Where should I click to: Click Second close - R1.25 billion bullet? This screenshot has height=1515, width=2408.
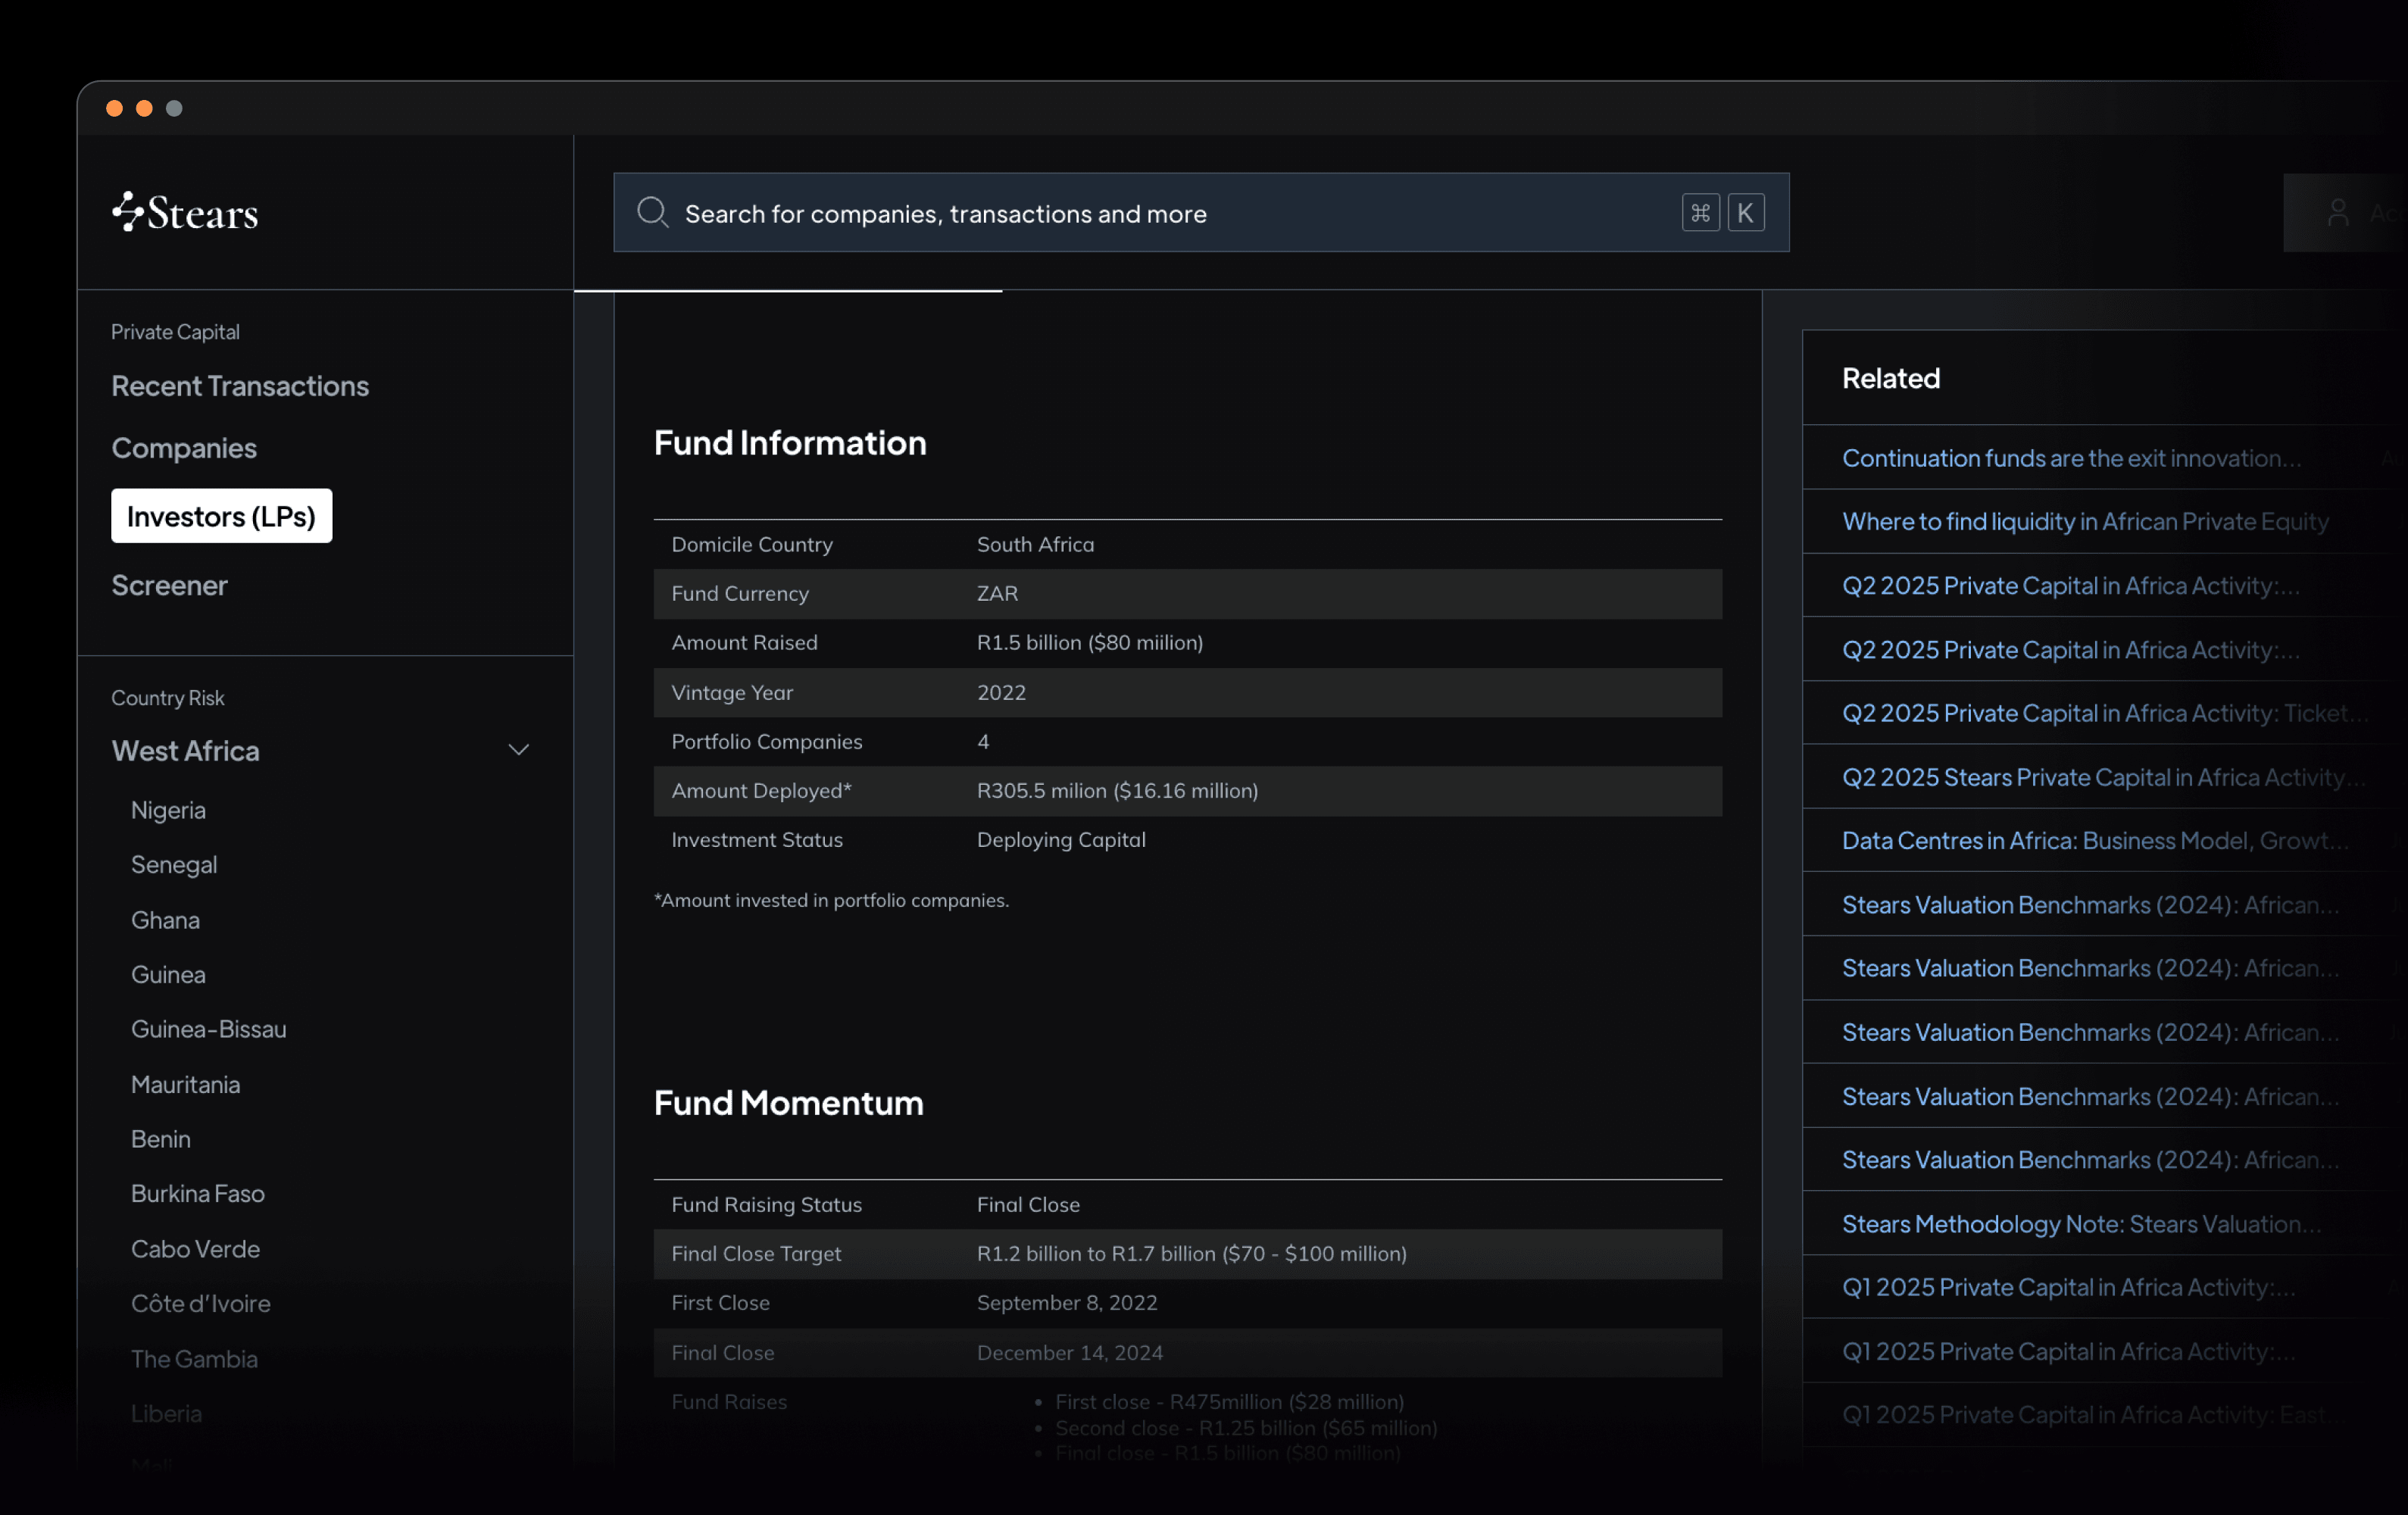[1246, 1427]
